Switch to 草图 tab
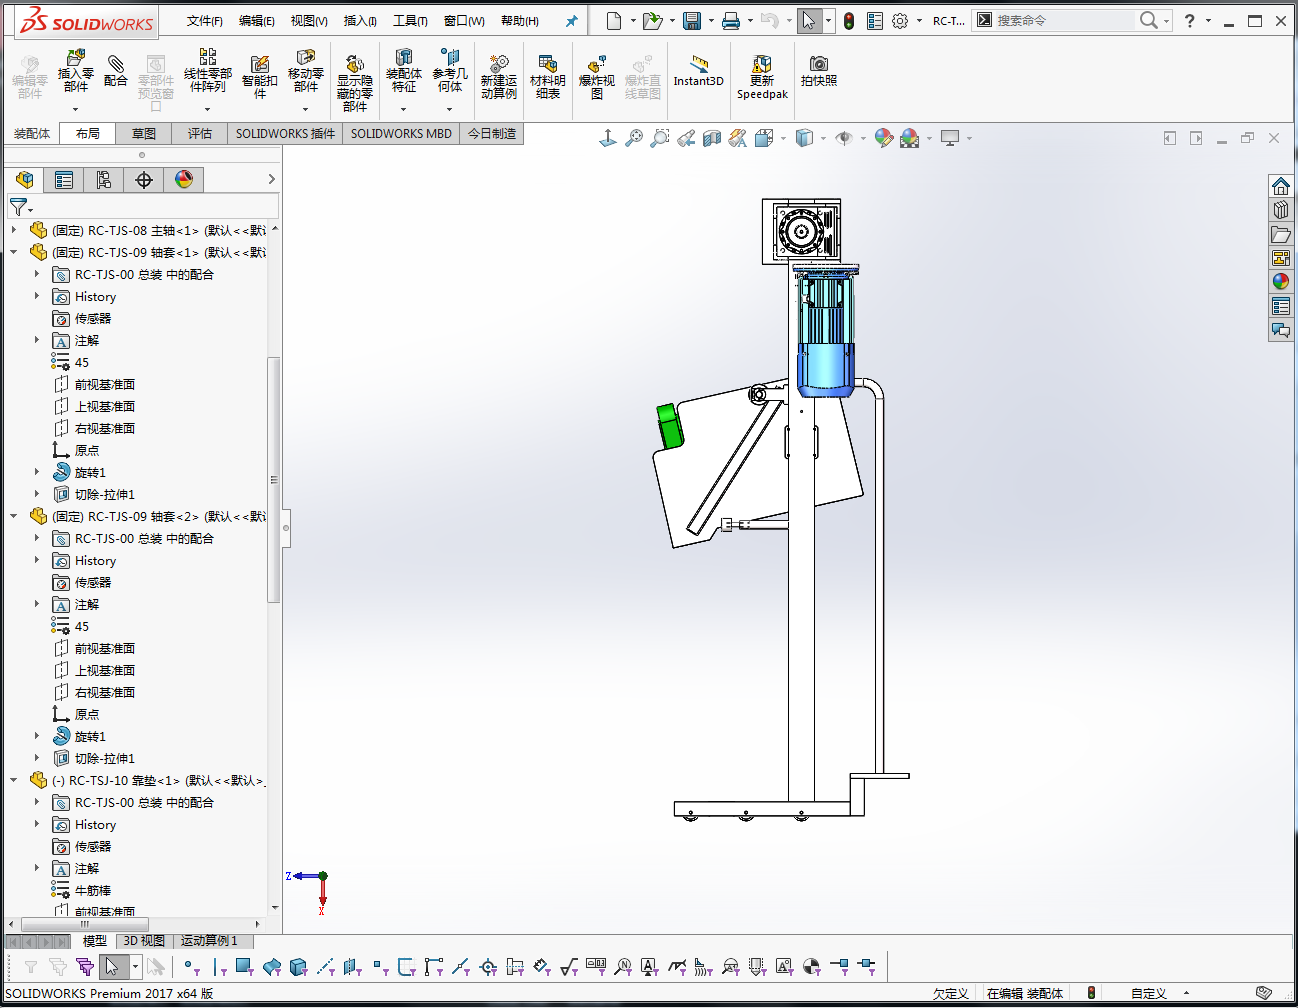 point(144,133)
